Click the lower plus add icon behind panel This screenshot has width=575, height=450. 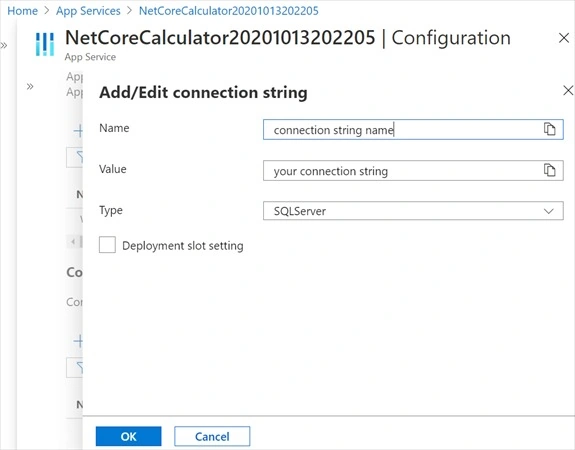coord(78,341)
